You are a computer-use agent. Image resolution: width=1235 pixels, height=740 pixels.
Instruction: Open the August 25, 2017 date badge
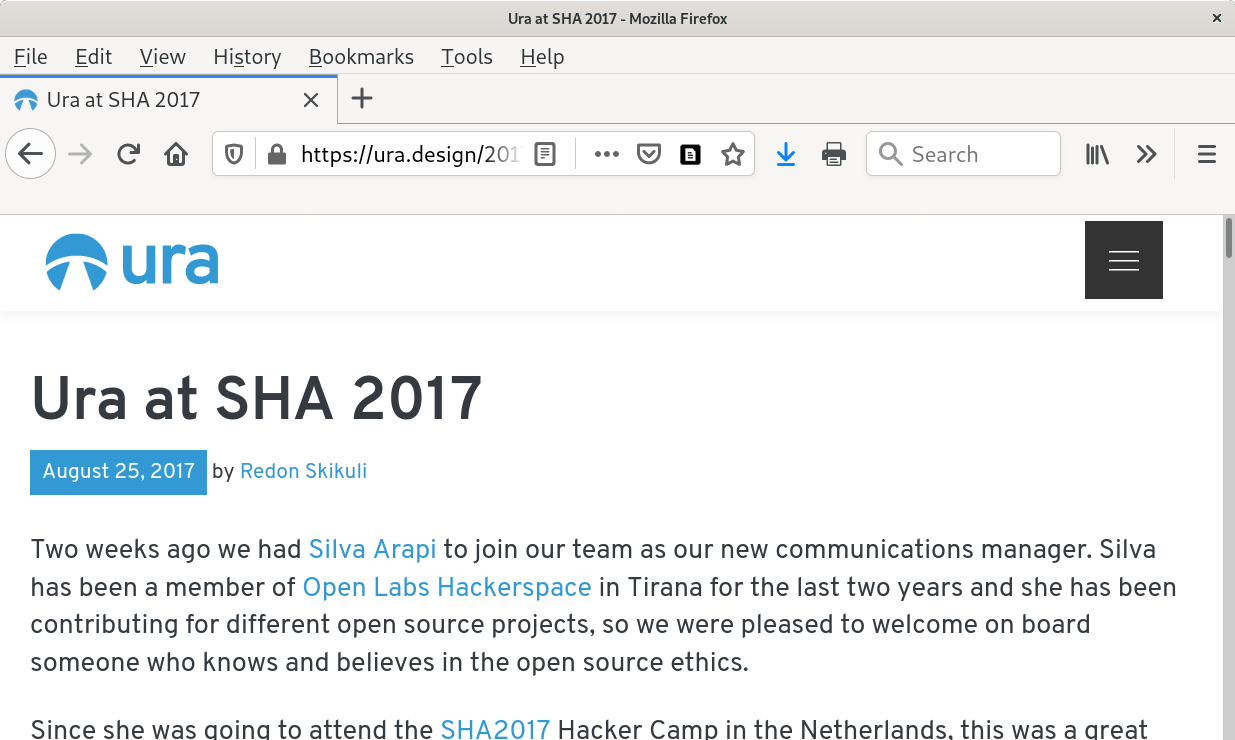(x=118, y=472)
